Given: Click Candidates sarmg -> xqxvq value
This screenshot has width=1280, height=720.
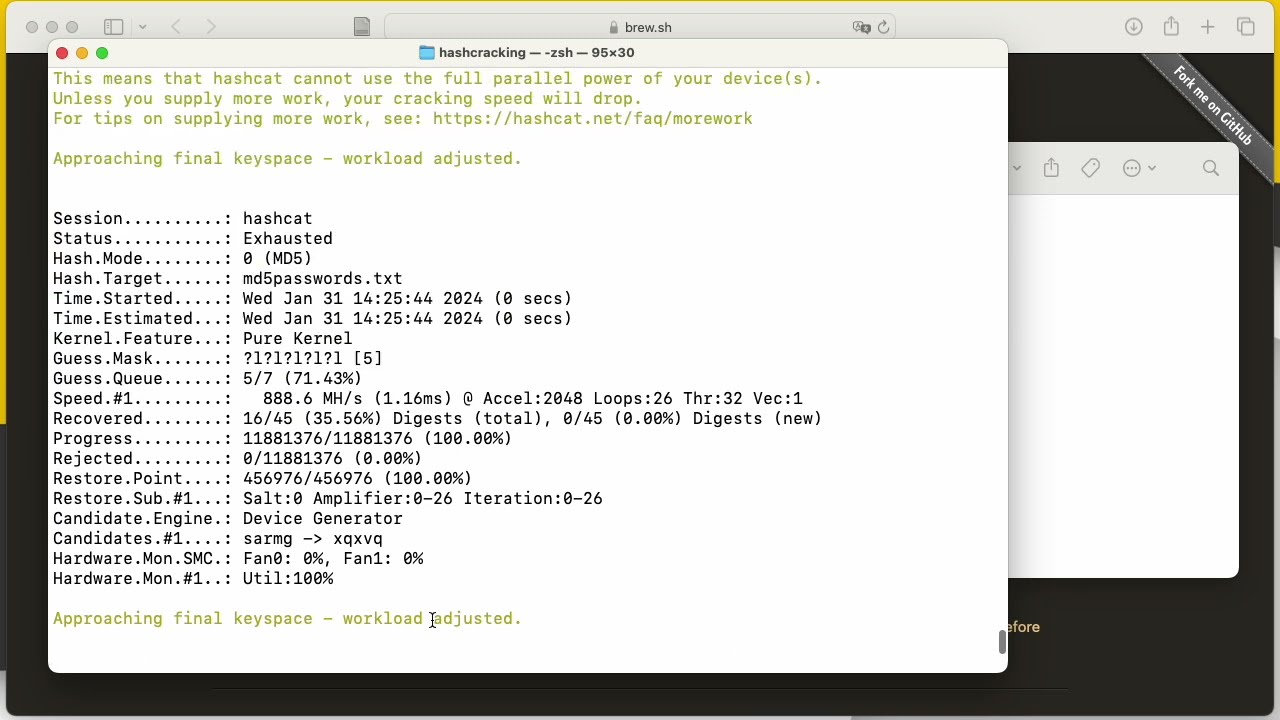Looking at the screenshot, I should [312, 539].
